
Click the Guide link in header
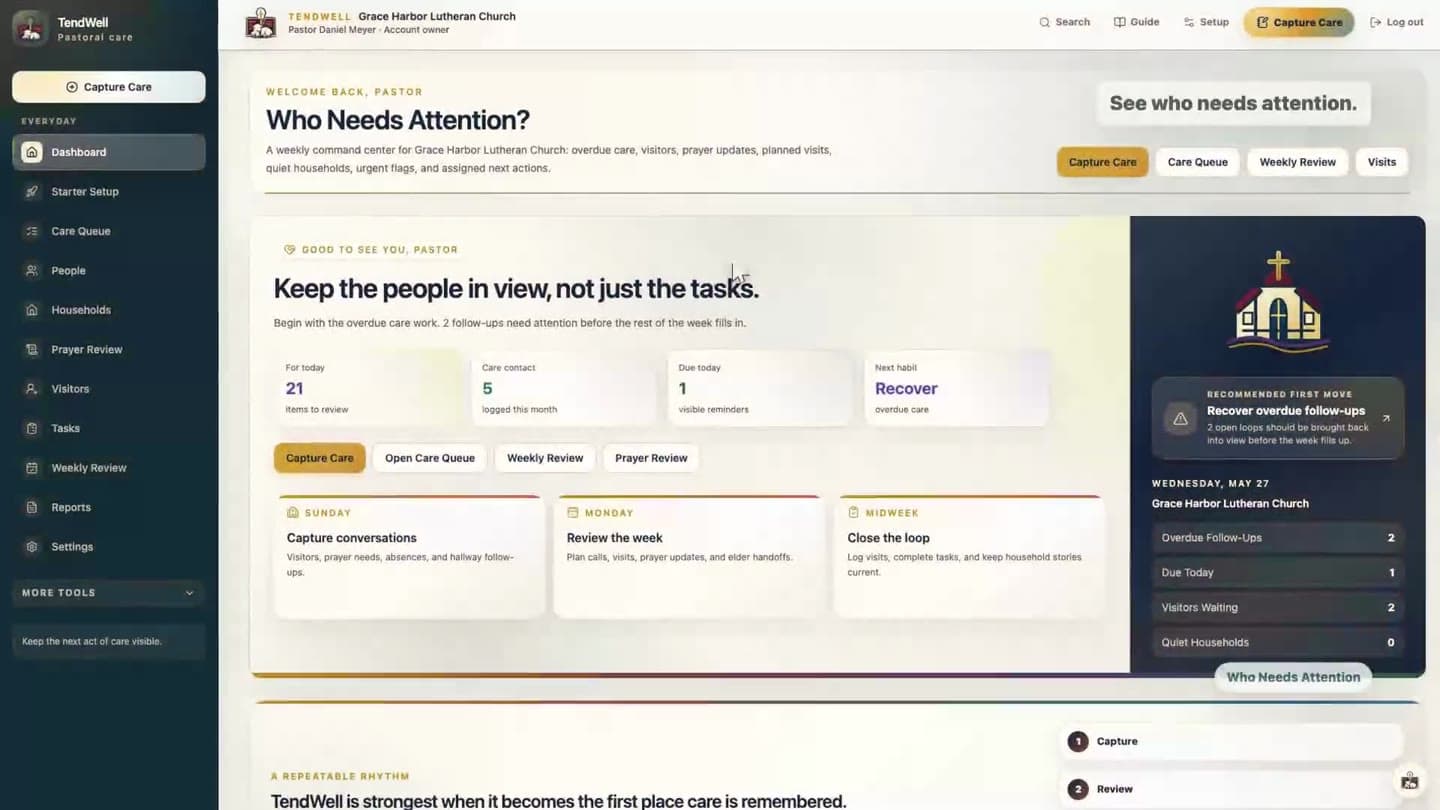(x=1137, y=22)
